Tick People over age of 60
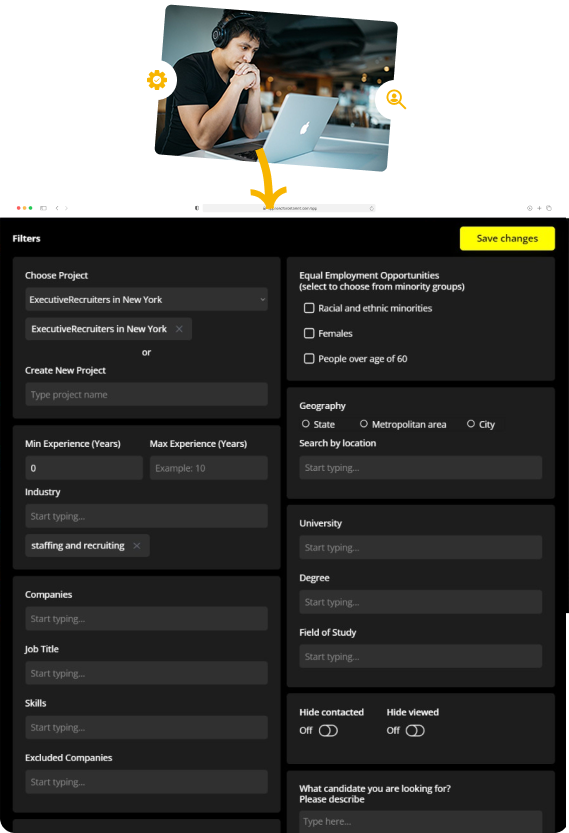This screenshot has width=569, height=833. [x=309, y=359]
